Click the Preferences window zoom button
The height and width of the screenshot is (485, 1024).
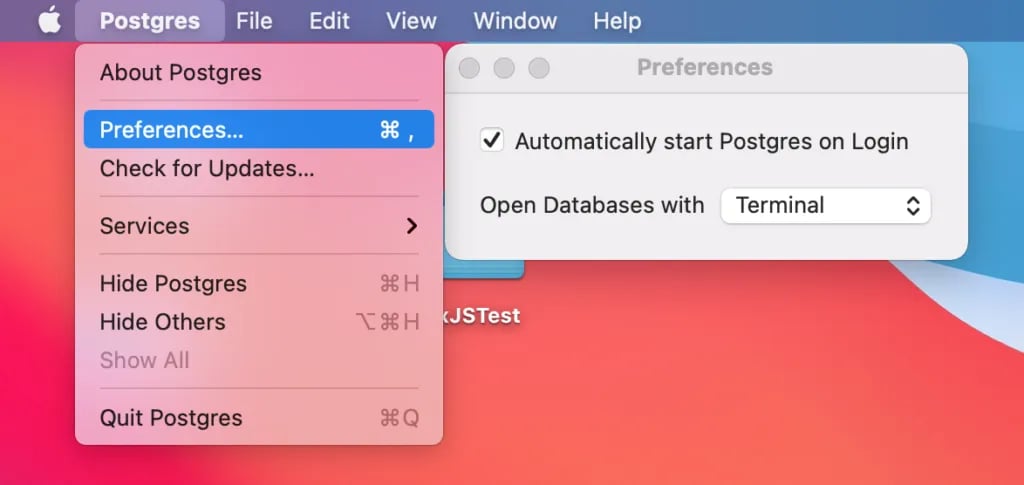pyautogui.click(x=539, y=68)
